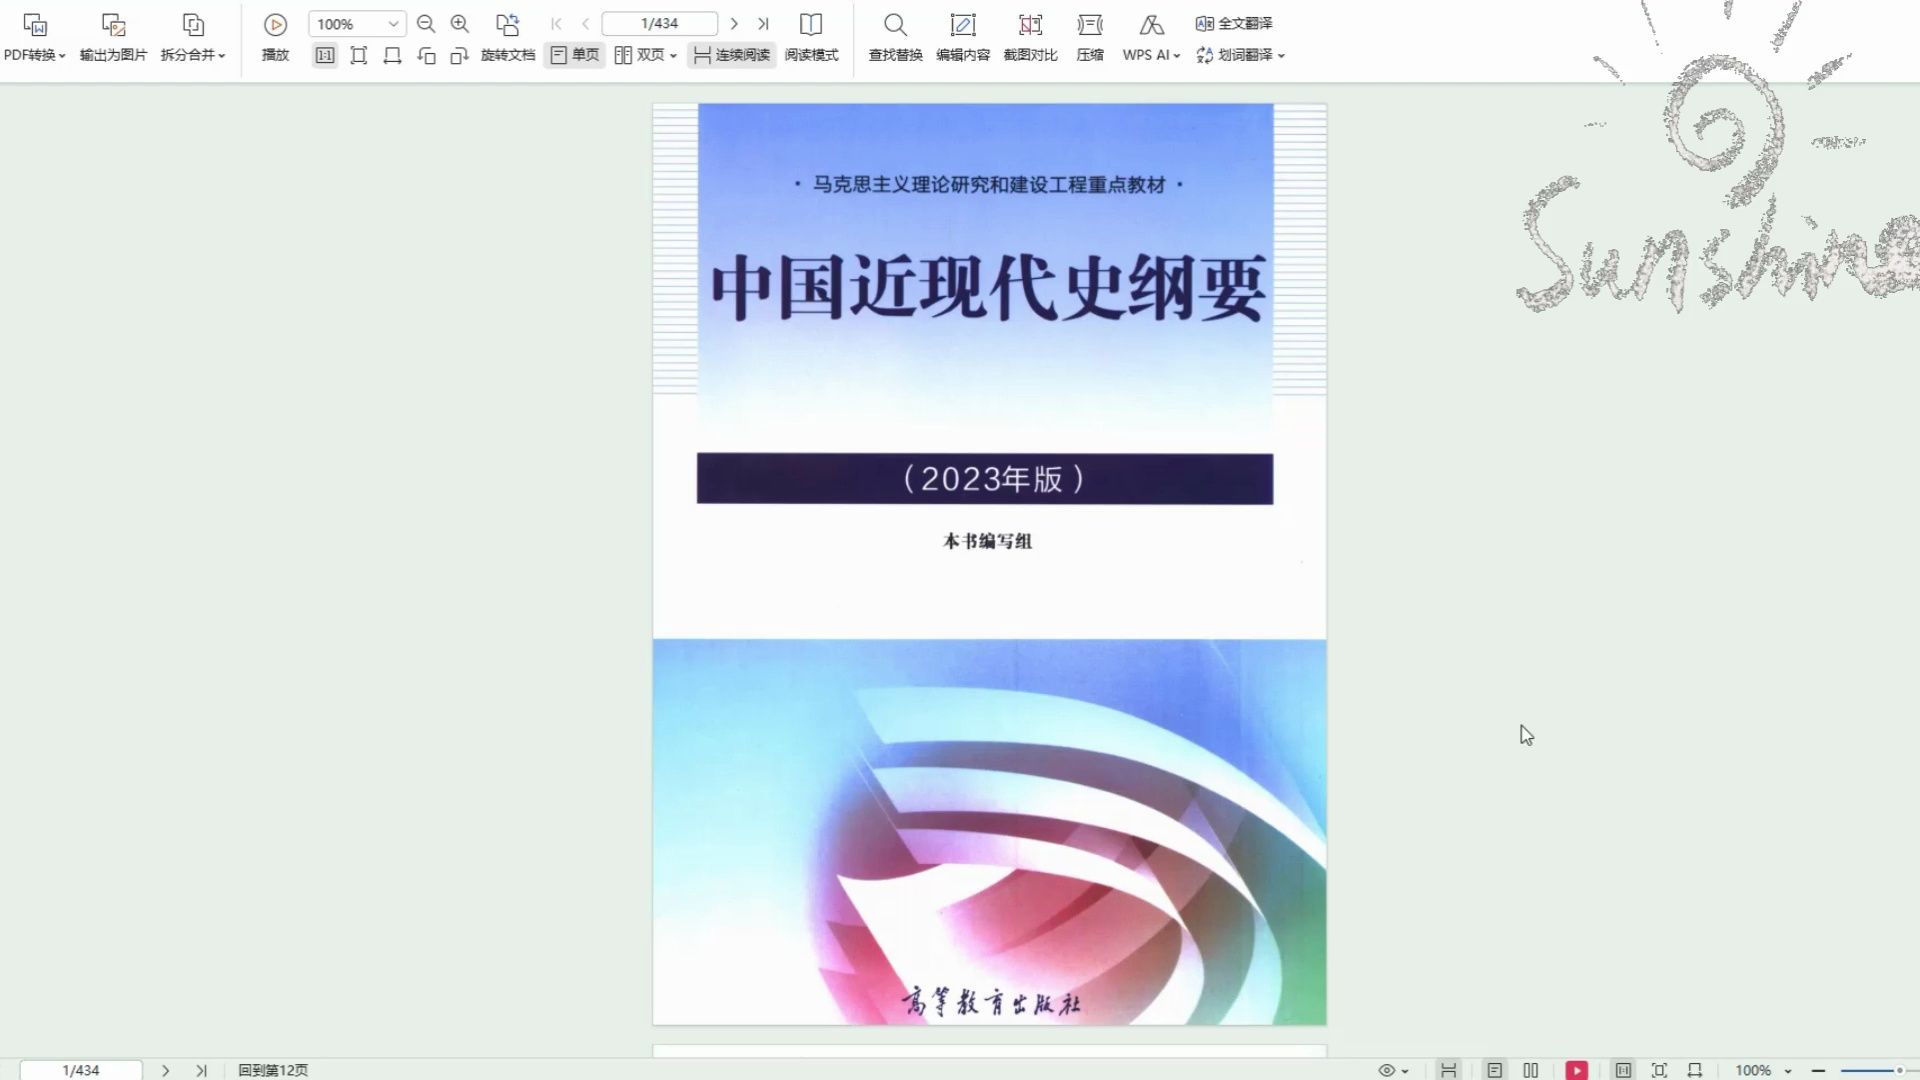Viewport: 1920px width, 1080px height.
Task: Rotate page counterclockwise icon
Action: tap(427, 56)
